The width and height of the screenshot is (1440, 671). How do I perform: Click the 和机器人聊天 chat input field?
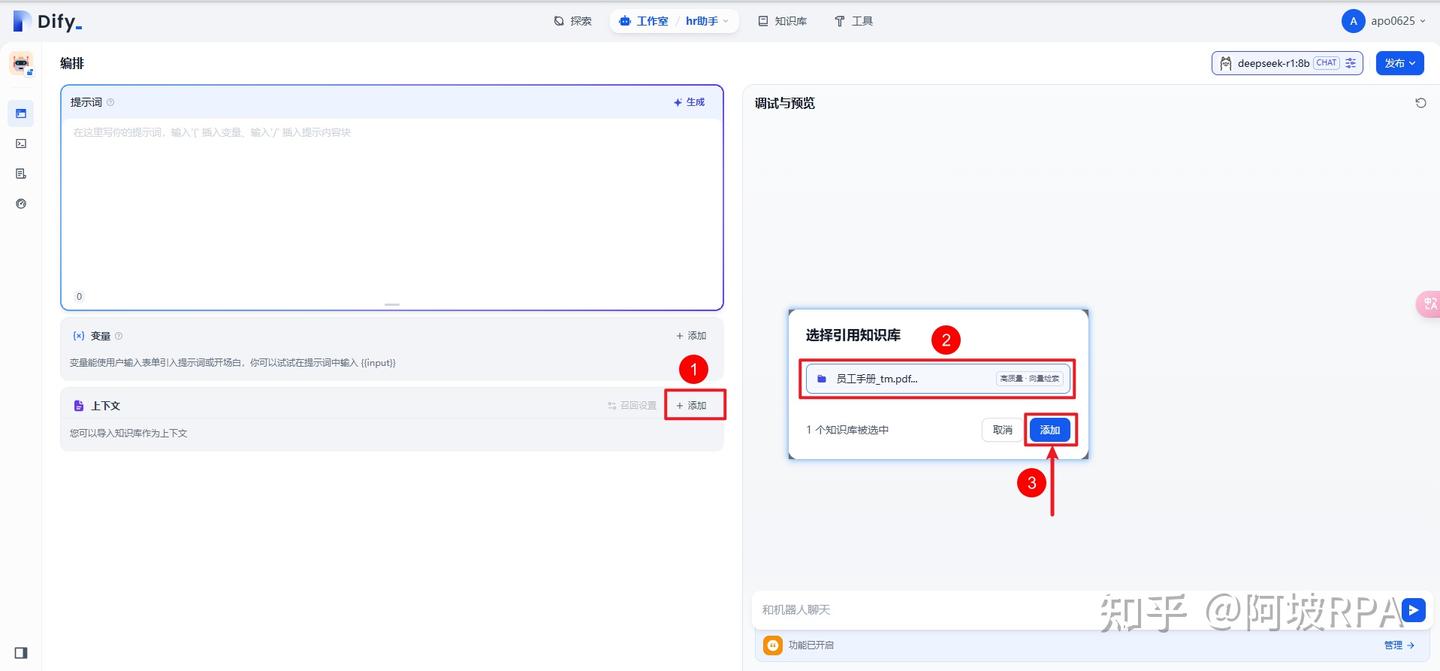pos(1076,610)
